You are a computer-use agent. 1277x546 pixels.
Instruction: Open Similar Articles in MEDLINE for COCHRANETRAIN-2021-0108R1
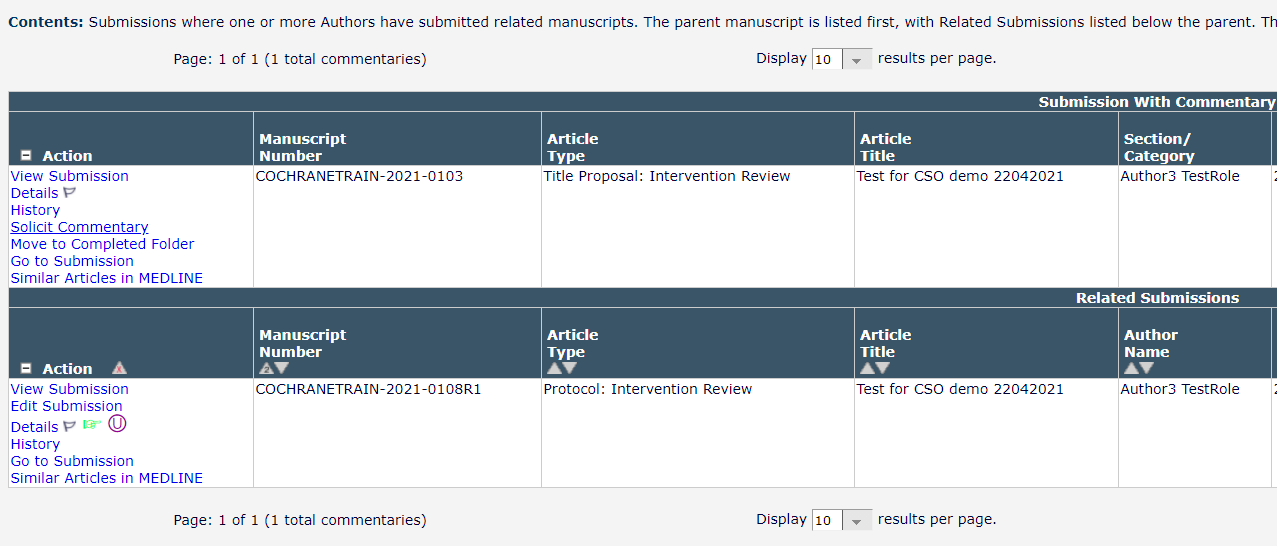(x=106, y=478)
